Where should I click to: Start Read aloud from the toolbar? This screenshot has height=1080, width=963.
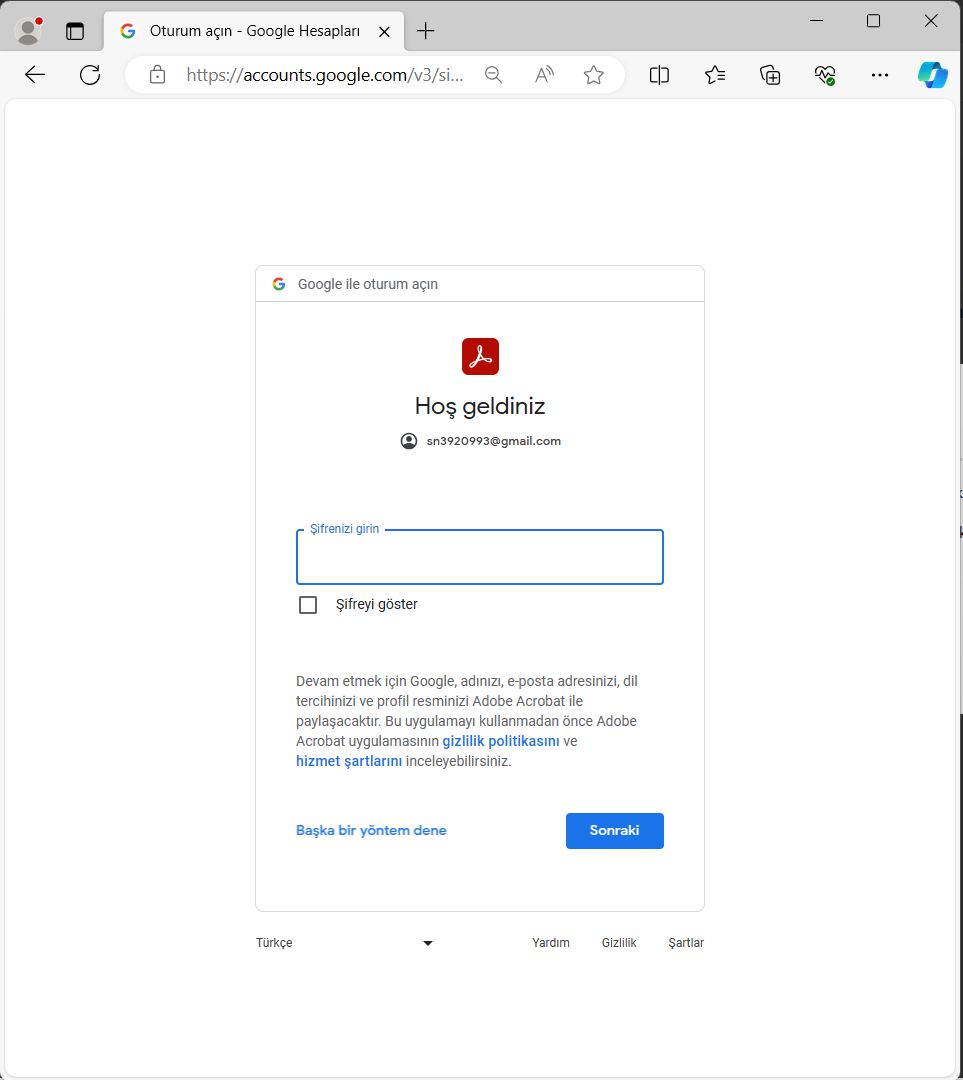(543, 74)
